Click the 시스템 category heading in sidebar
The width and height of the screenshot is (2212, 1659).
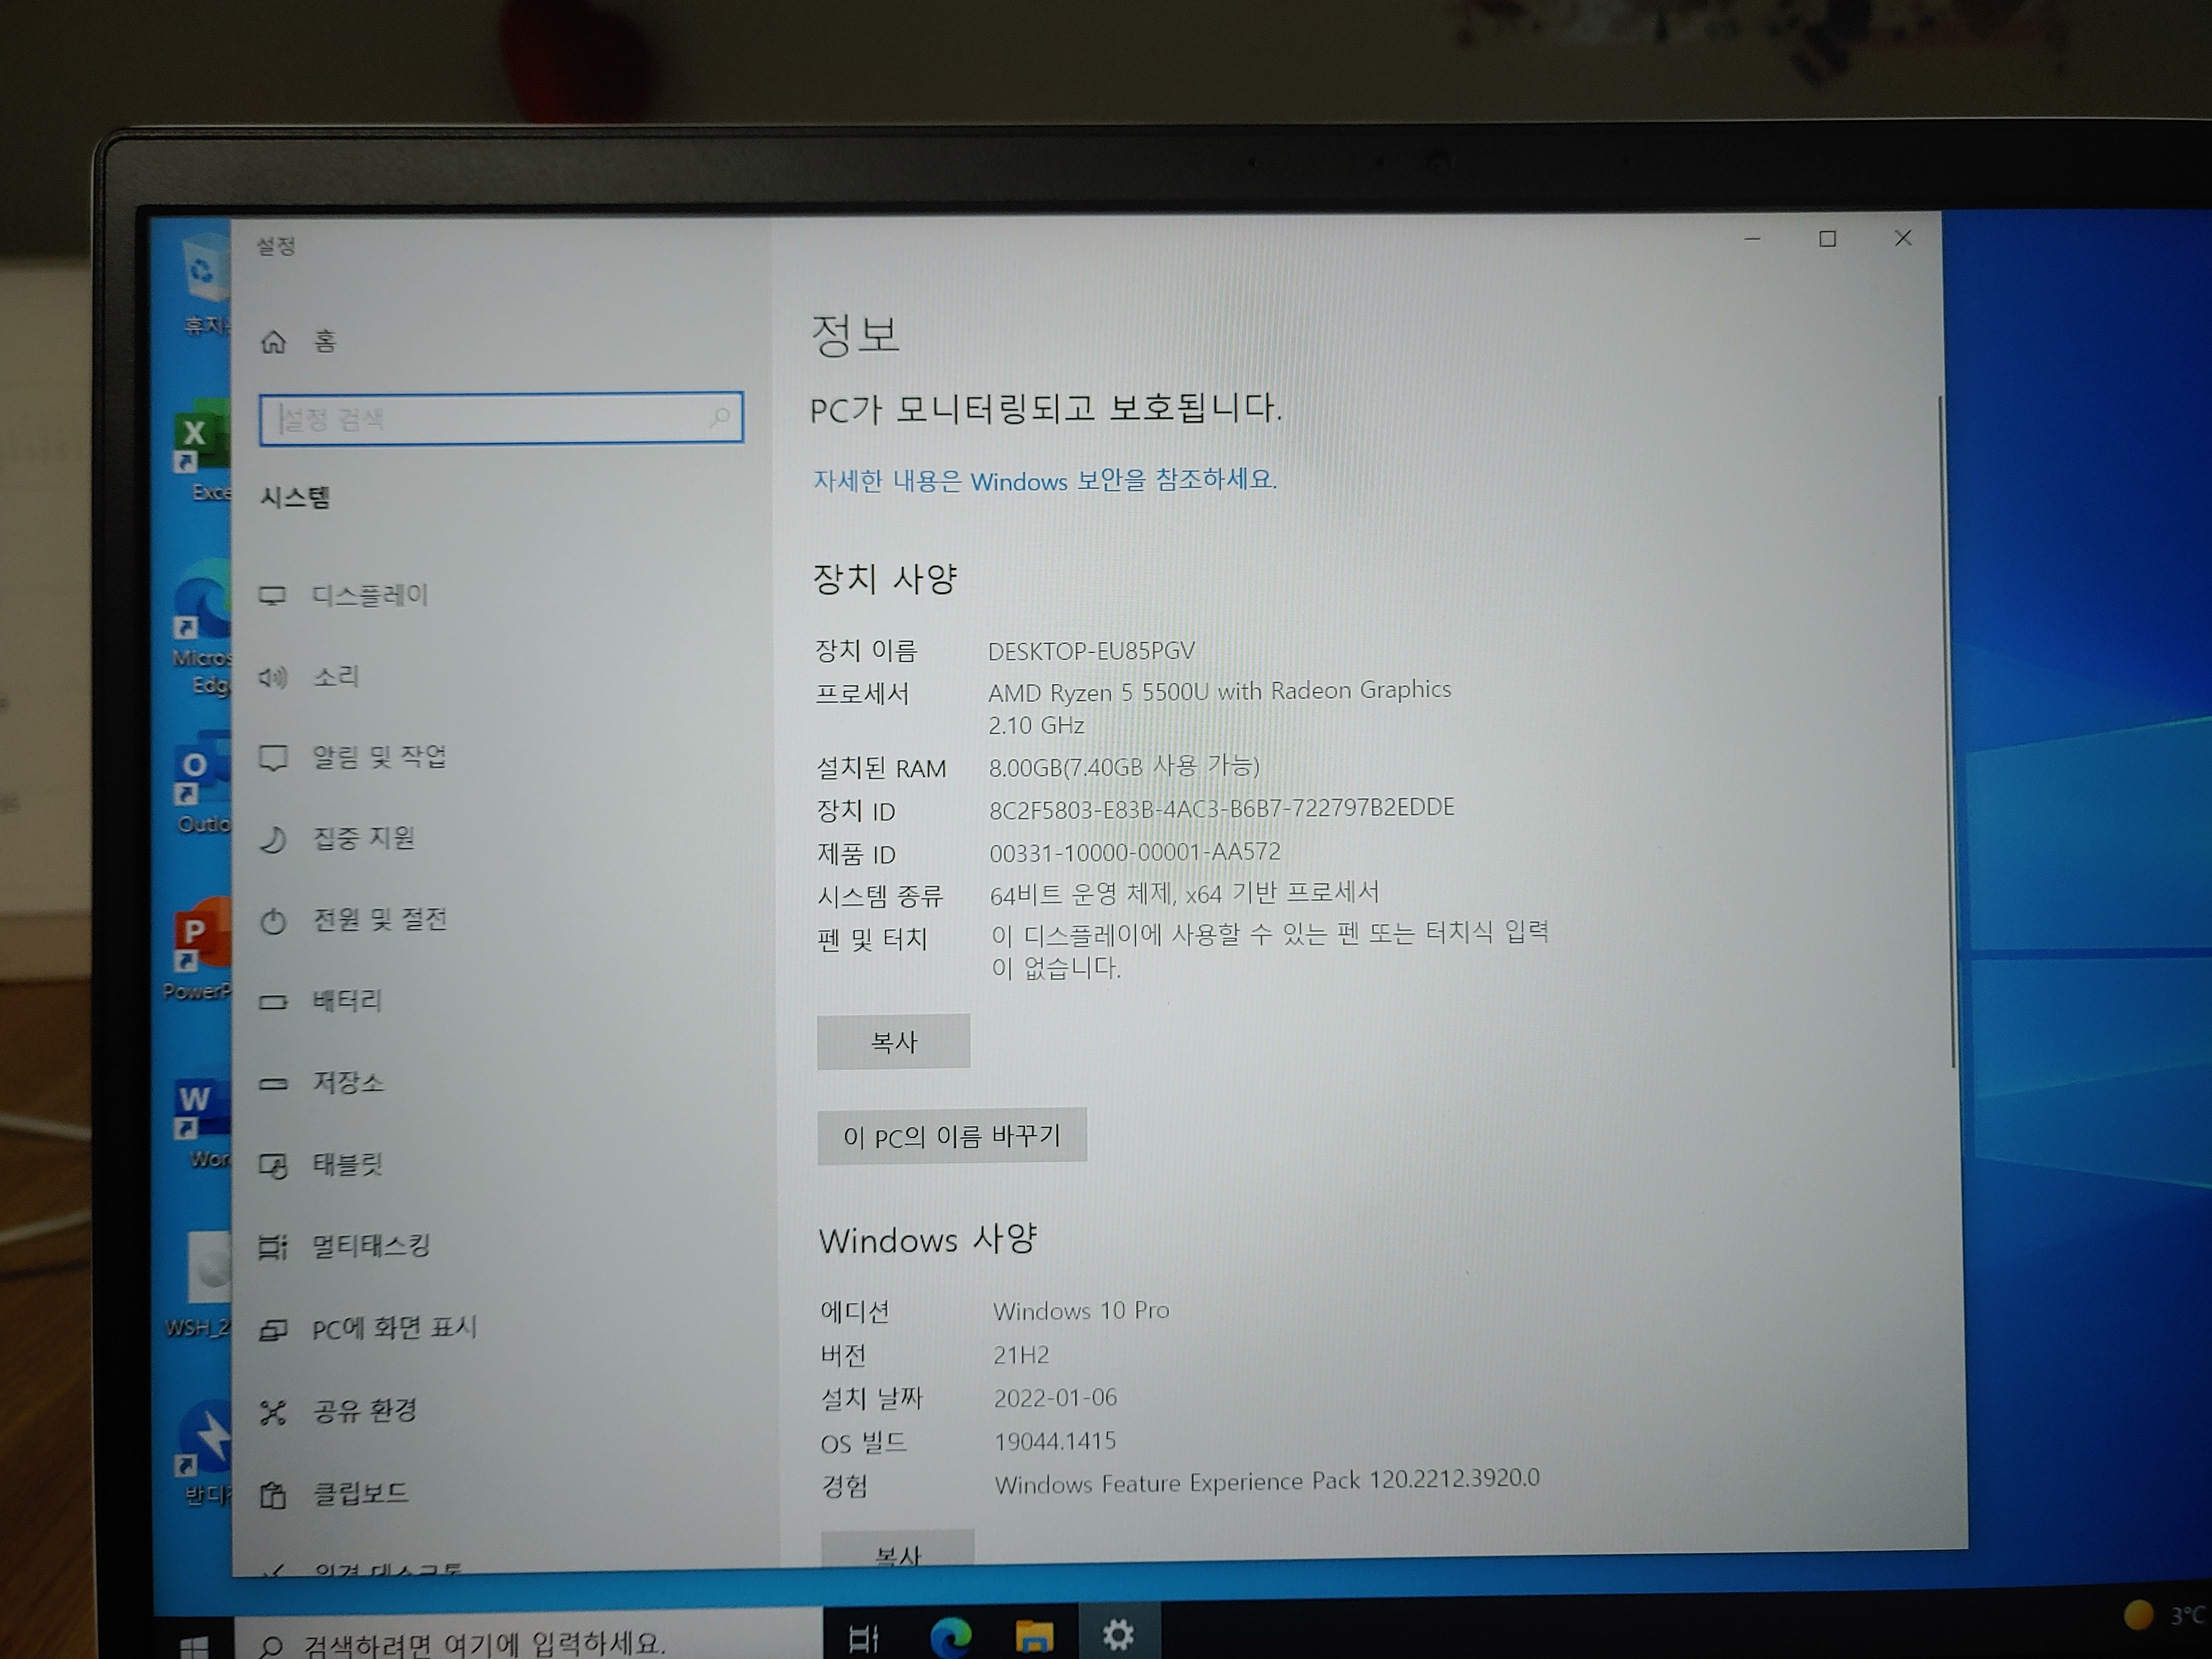(295, 497)
